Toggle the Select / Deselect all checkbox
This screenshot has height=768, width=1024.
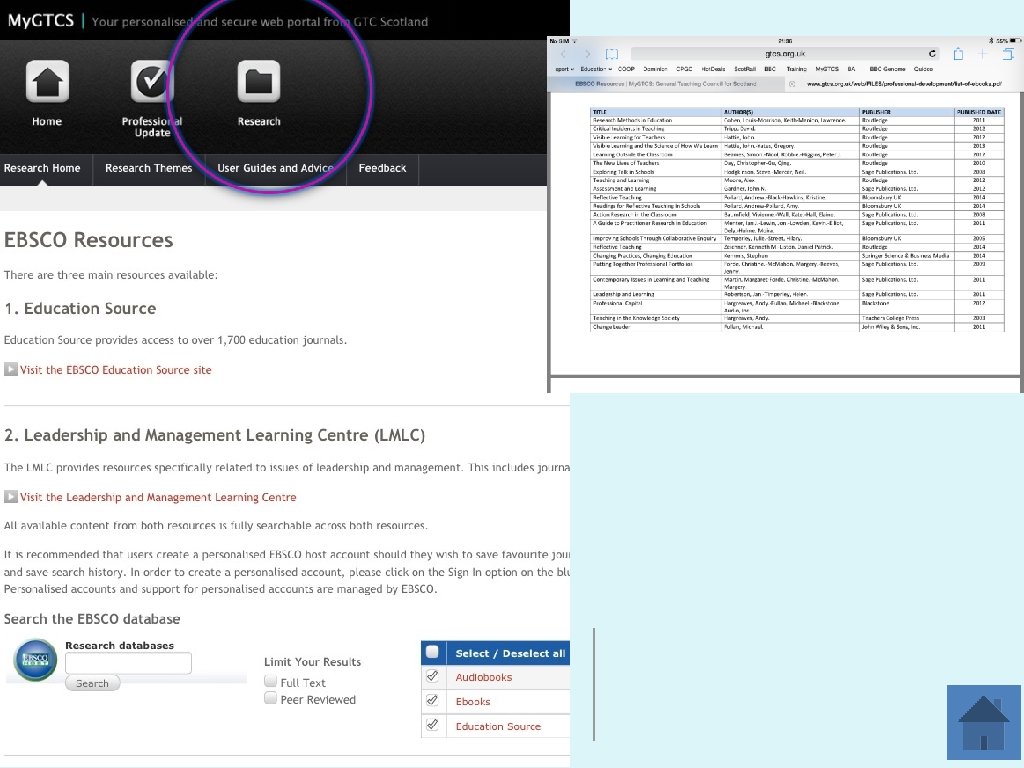432,652
